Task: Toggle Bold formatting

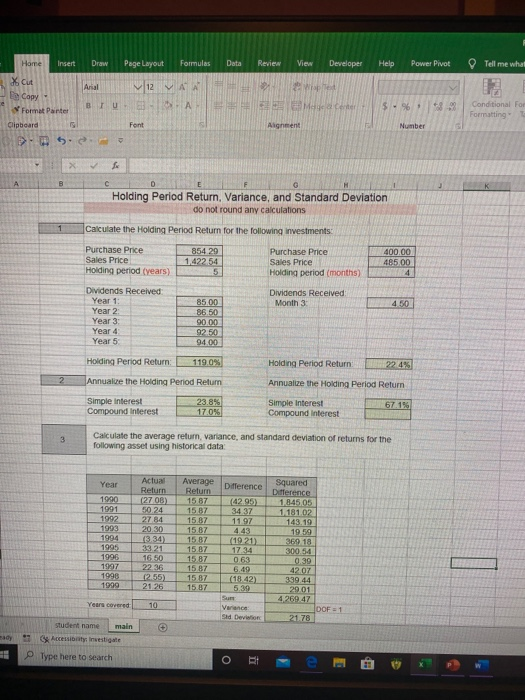Action: (88, 105)
